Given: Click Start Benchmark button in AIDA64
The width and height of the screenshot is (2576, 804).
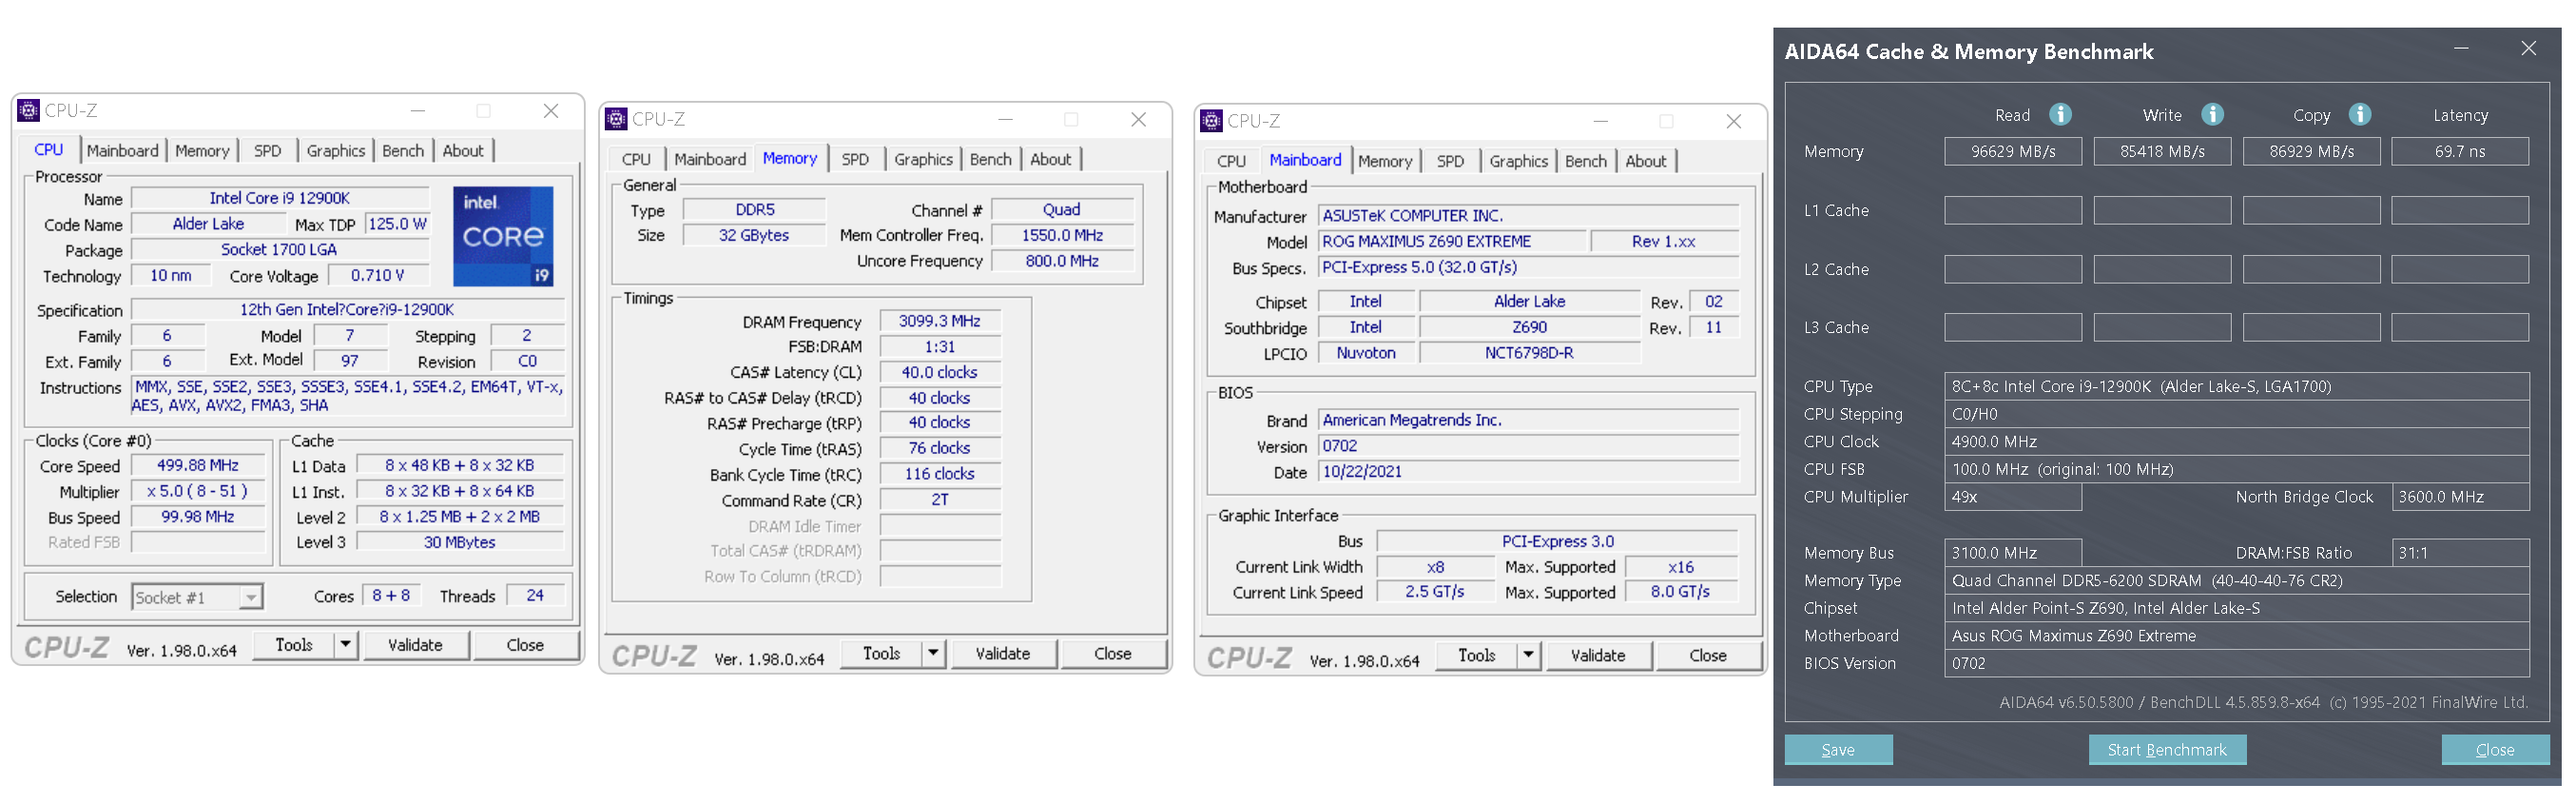Looking at the screenshot, I should click(x=2167, y=750).
